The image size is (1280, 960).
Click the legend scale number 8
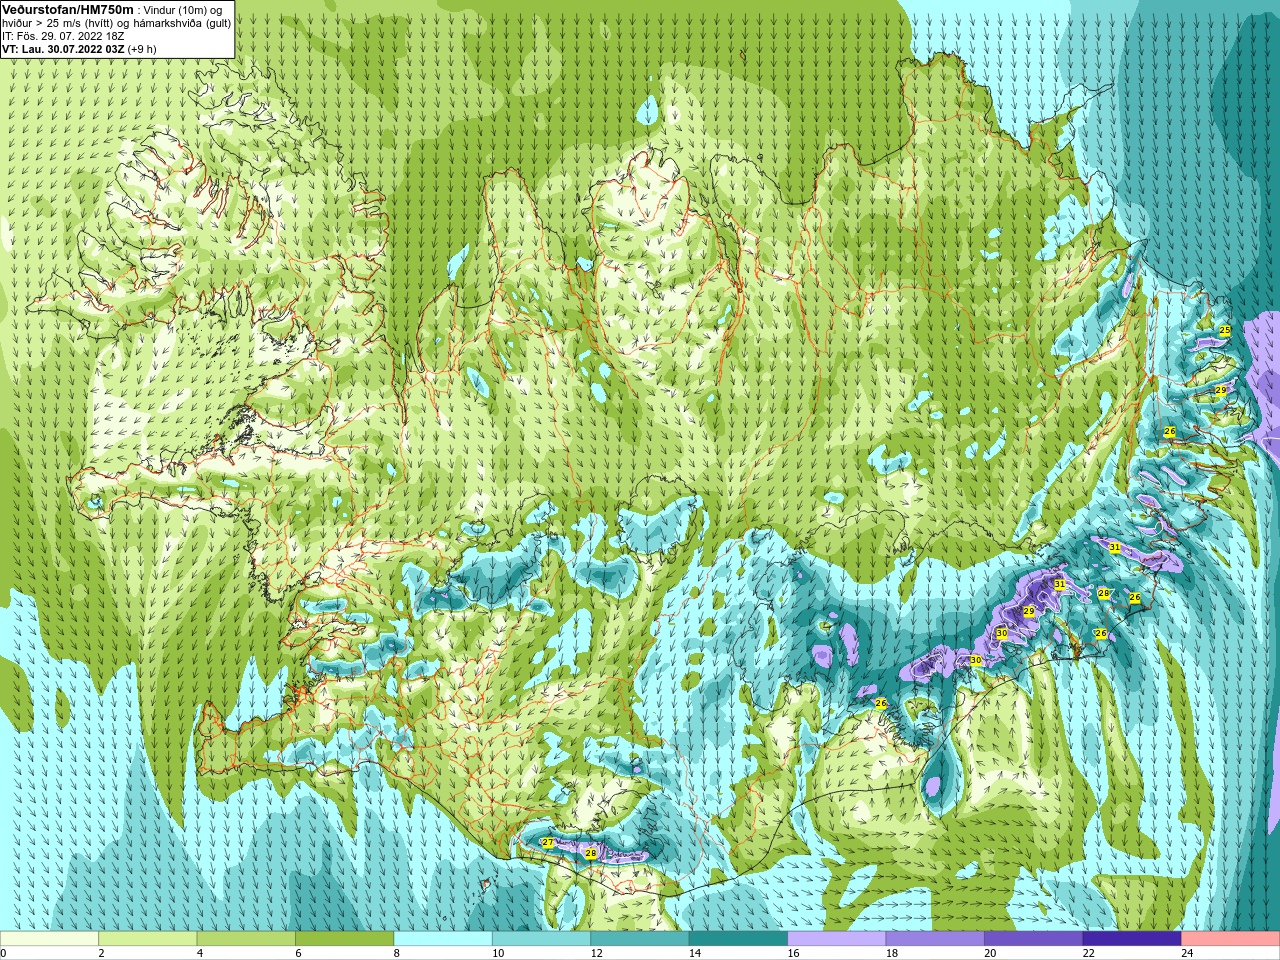396,953
